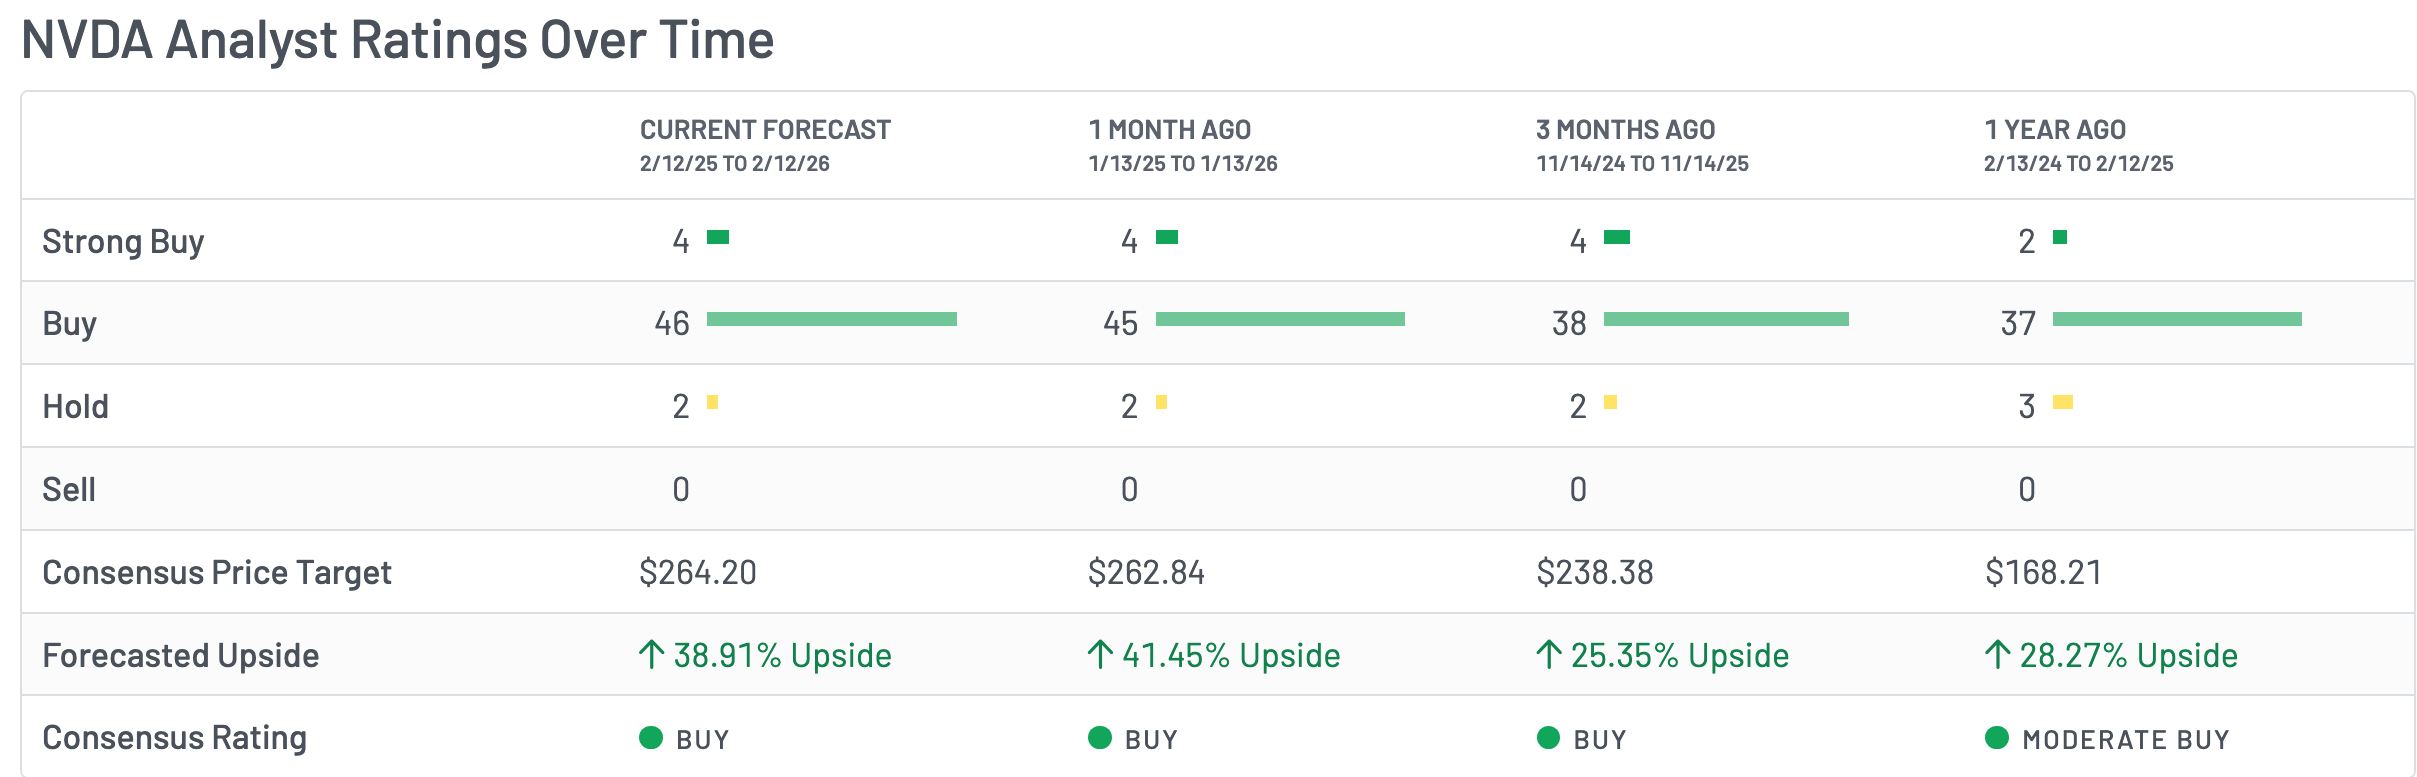This screenshot has height=777, width=2417.
Task: Click the up arrow beside 38.91% Upside
Action: click(x=651, y=655)
